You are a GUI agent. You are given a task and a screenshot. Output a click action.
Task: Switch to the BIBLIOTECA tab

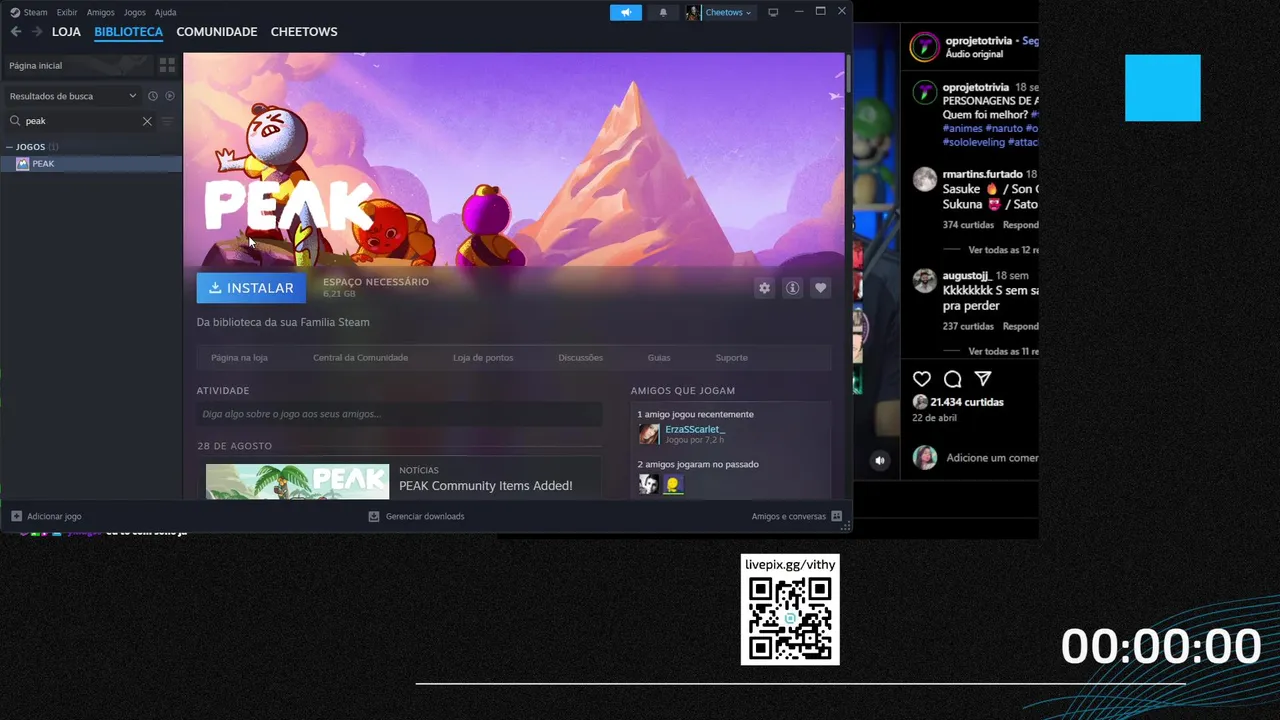tap(128, 32)
